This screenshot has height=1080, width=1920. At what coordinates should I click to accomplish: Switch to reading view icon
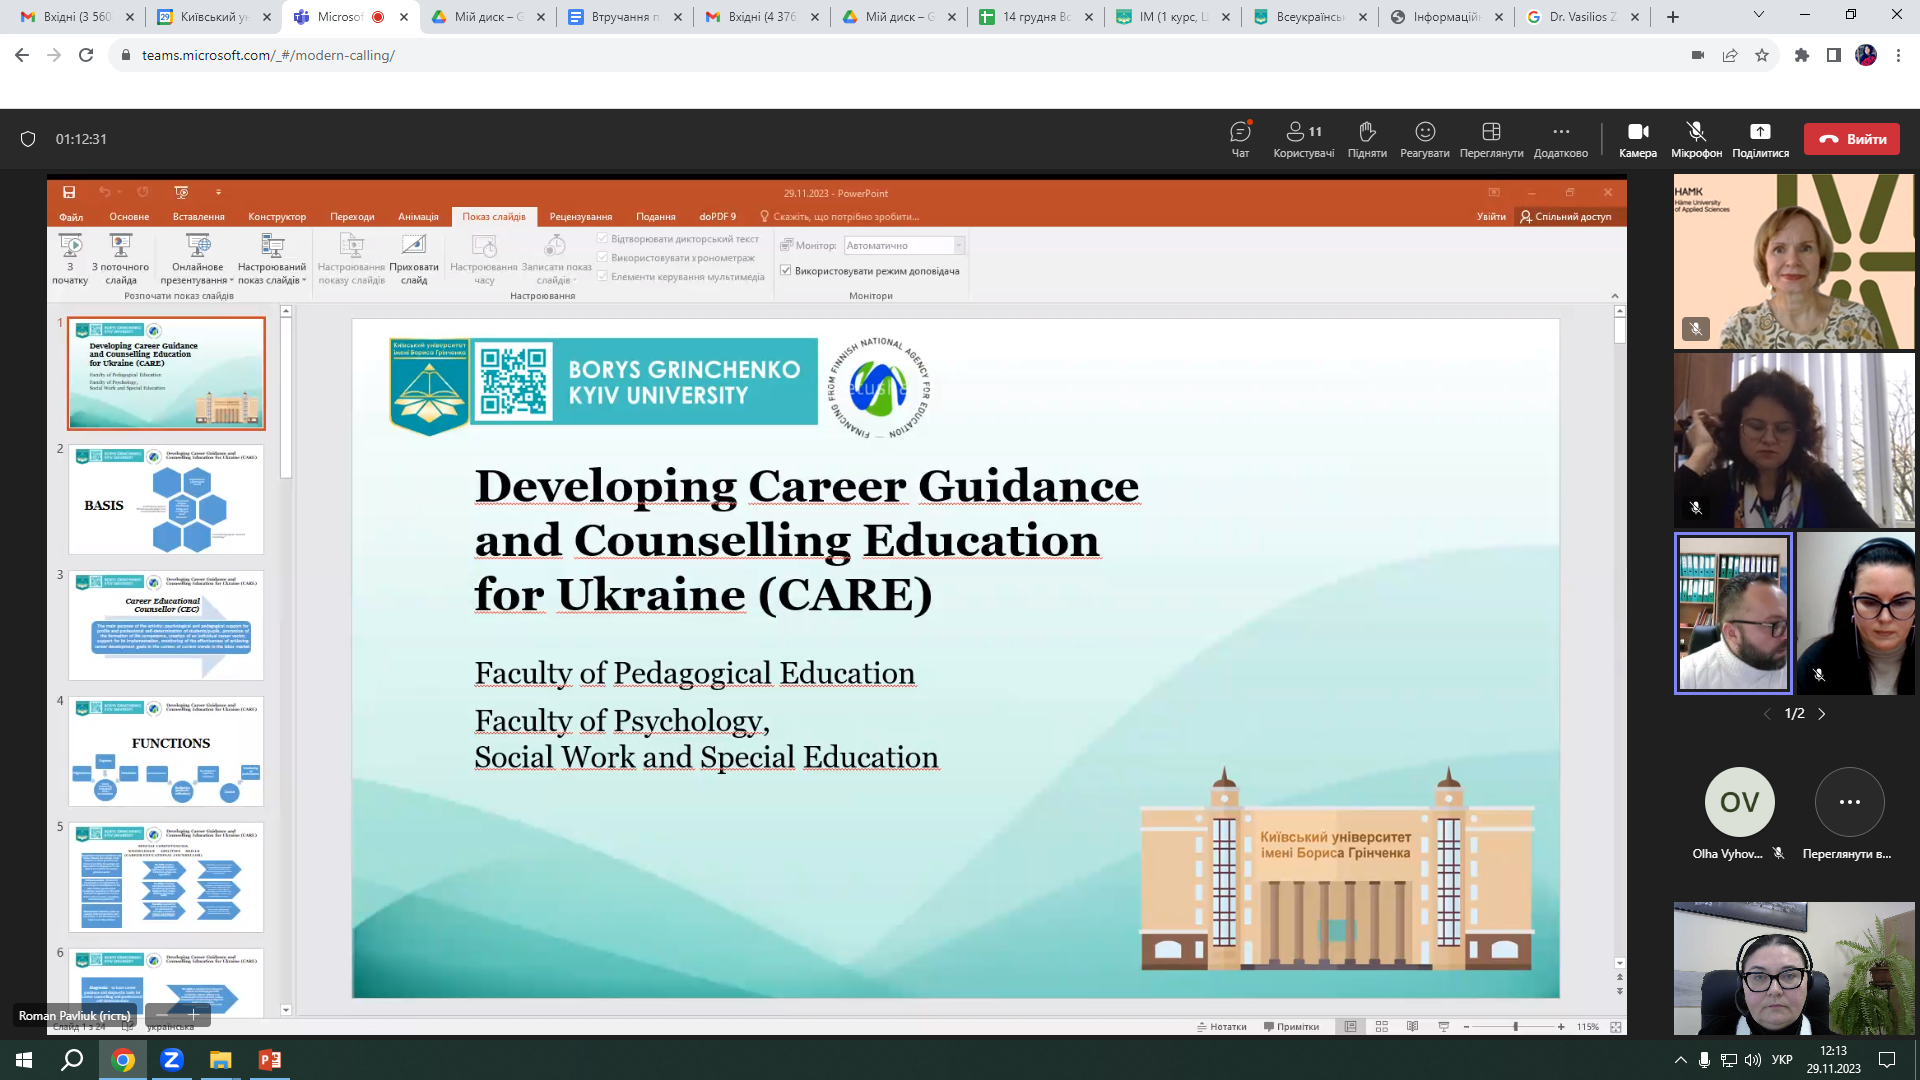pos(1412,1027)
